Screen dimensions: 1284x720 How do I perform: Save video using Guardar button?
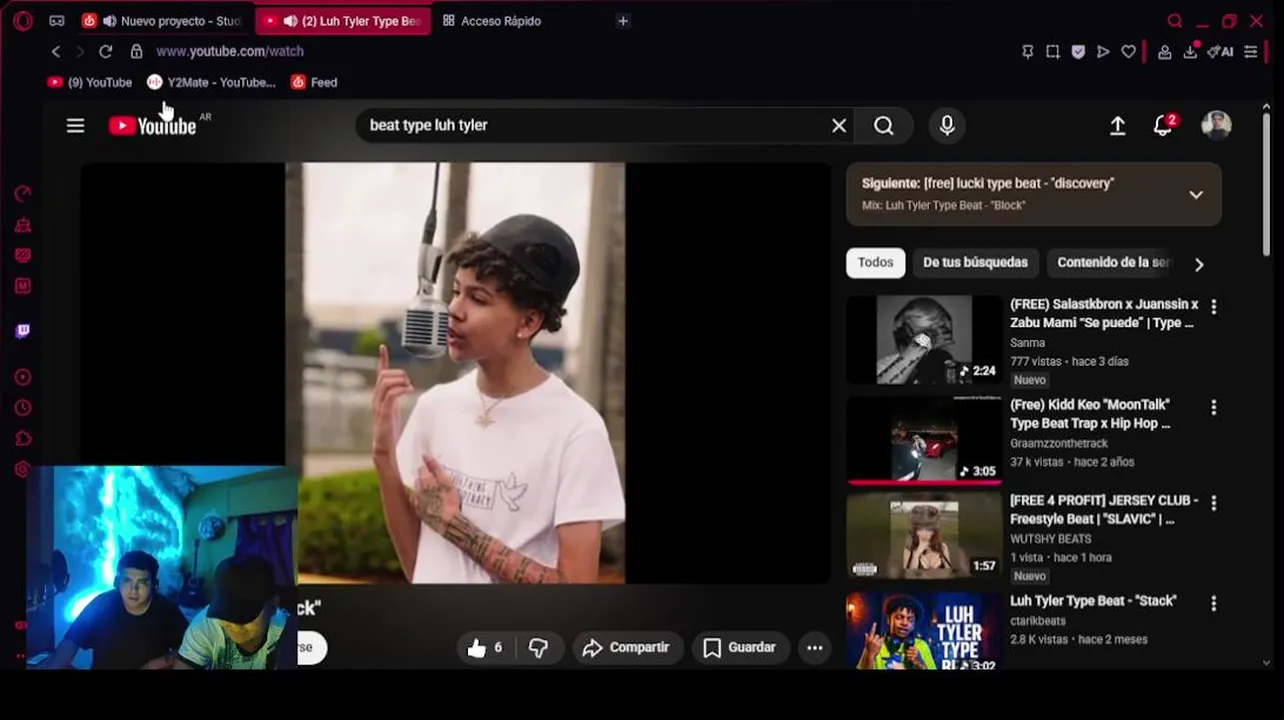[740, 648]
